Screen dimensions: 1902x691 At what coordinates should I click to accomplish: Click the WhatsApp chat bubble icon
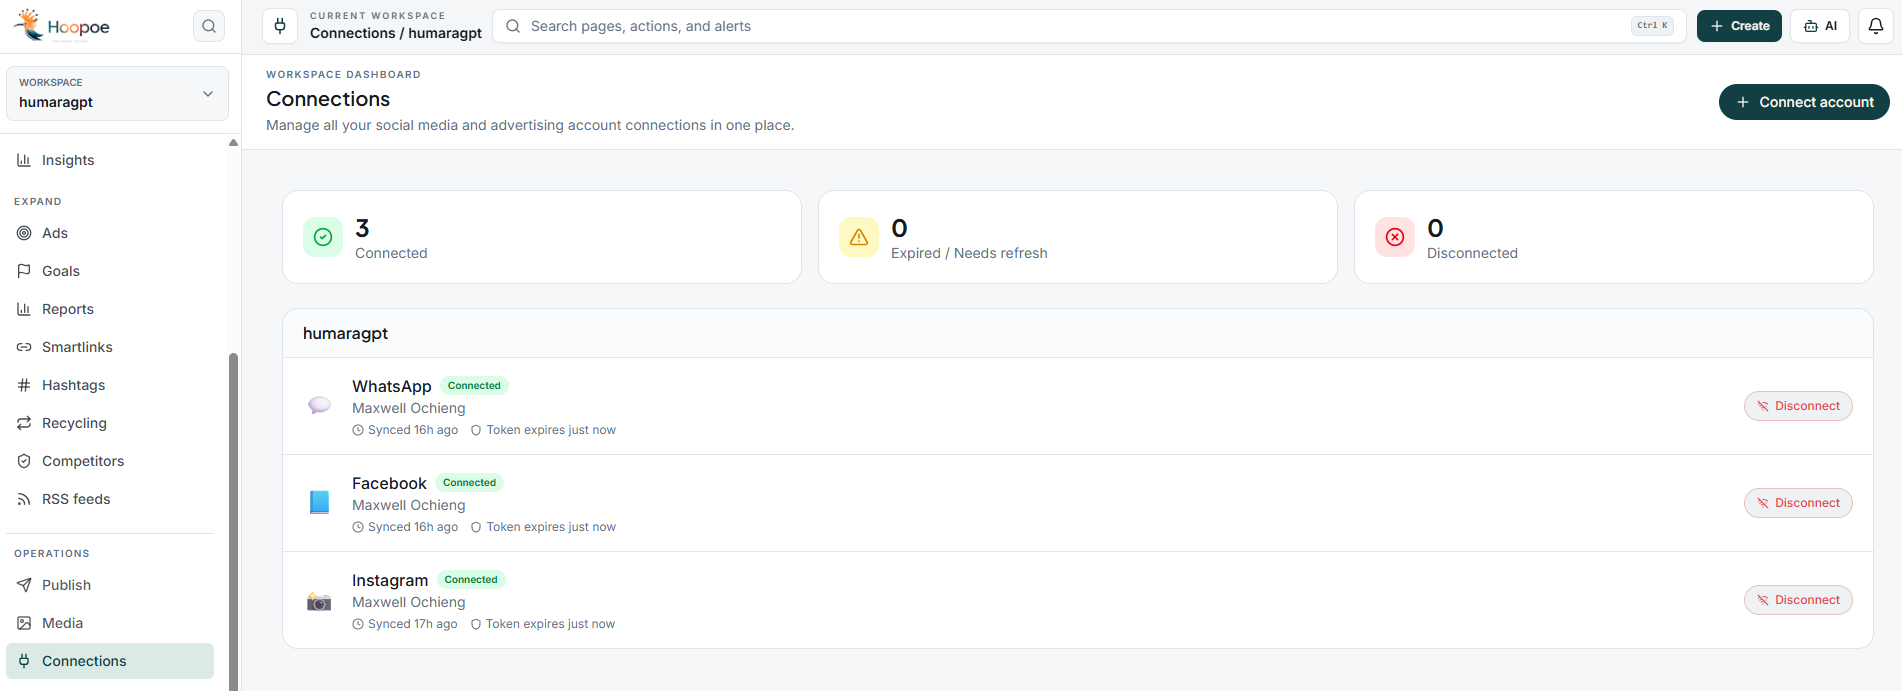(x=319, y=405)
